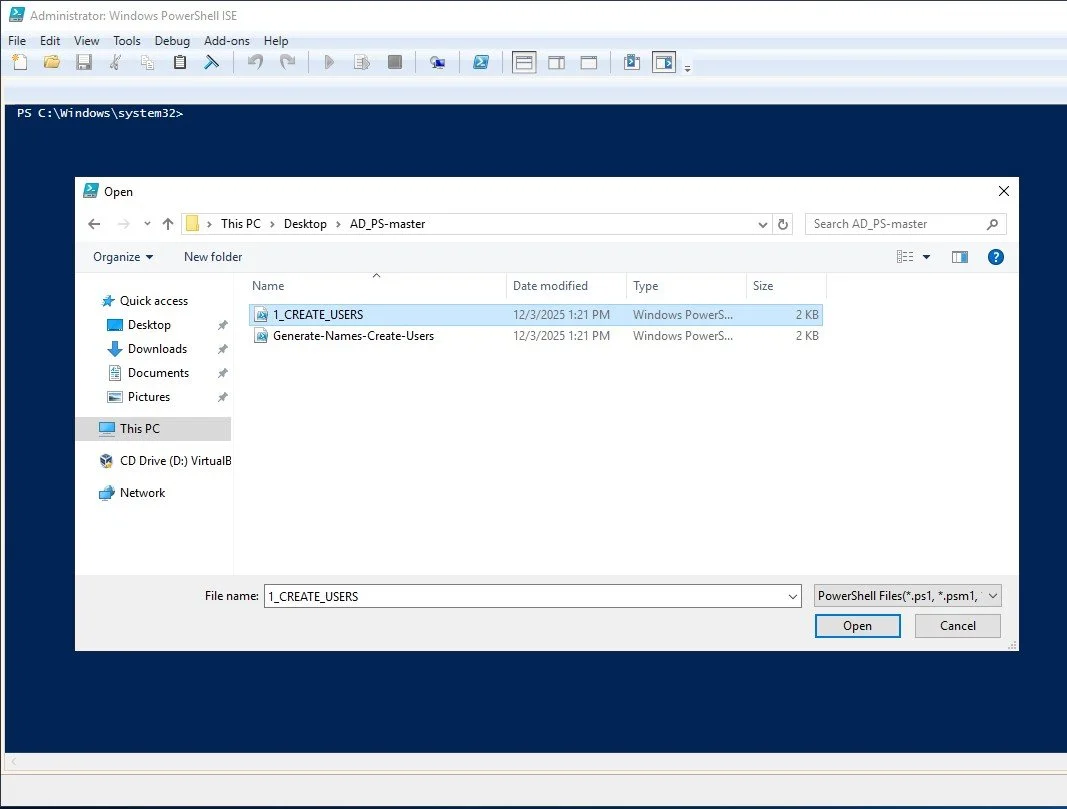The image size is (1067, 809).
Task: Toggle the Show Command Add-on icon
Action: point(664,63)
